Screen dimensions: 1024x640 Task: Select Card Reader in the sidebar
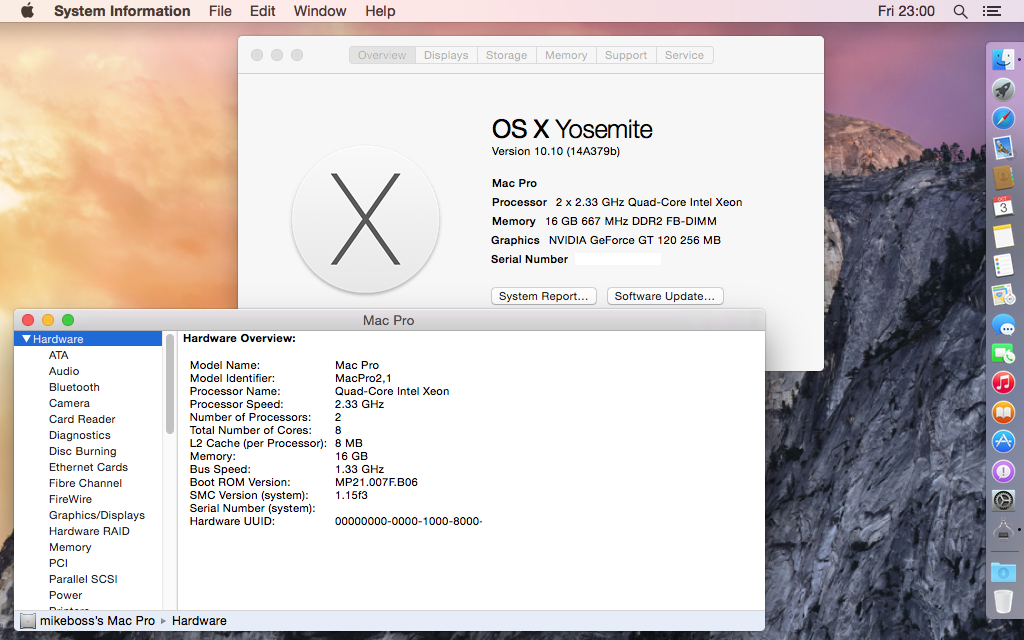(x=82, y=419)
